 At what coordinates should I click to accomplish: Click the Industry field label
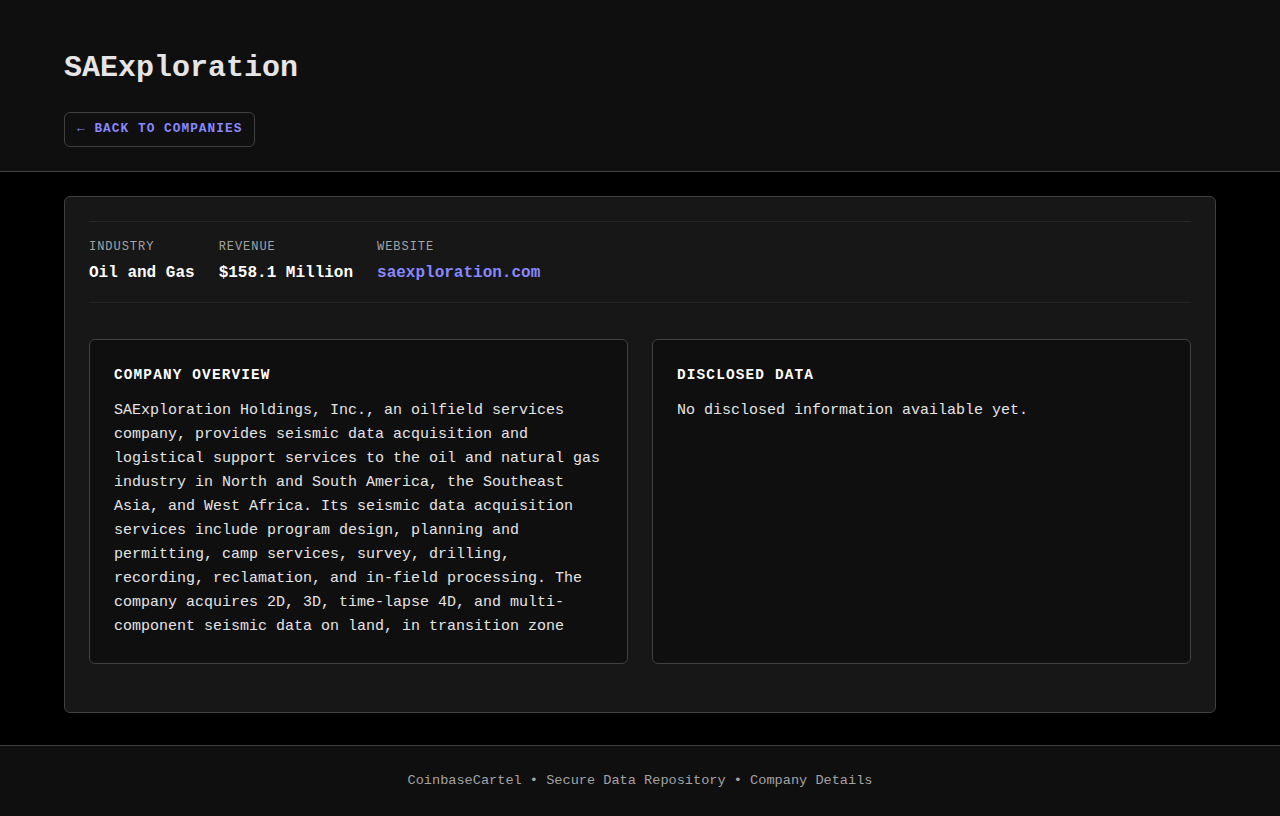click(x=121, y=246)
